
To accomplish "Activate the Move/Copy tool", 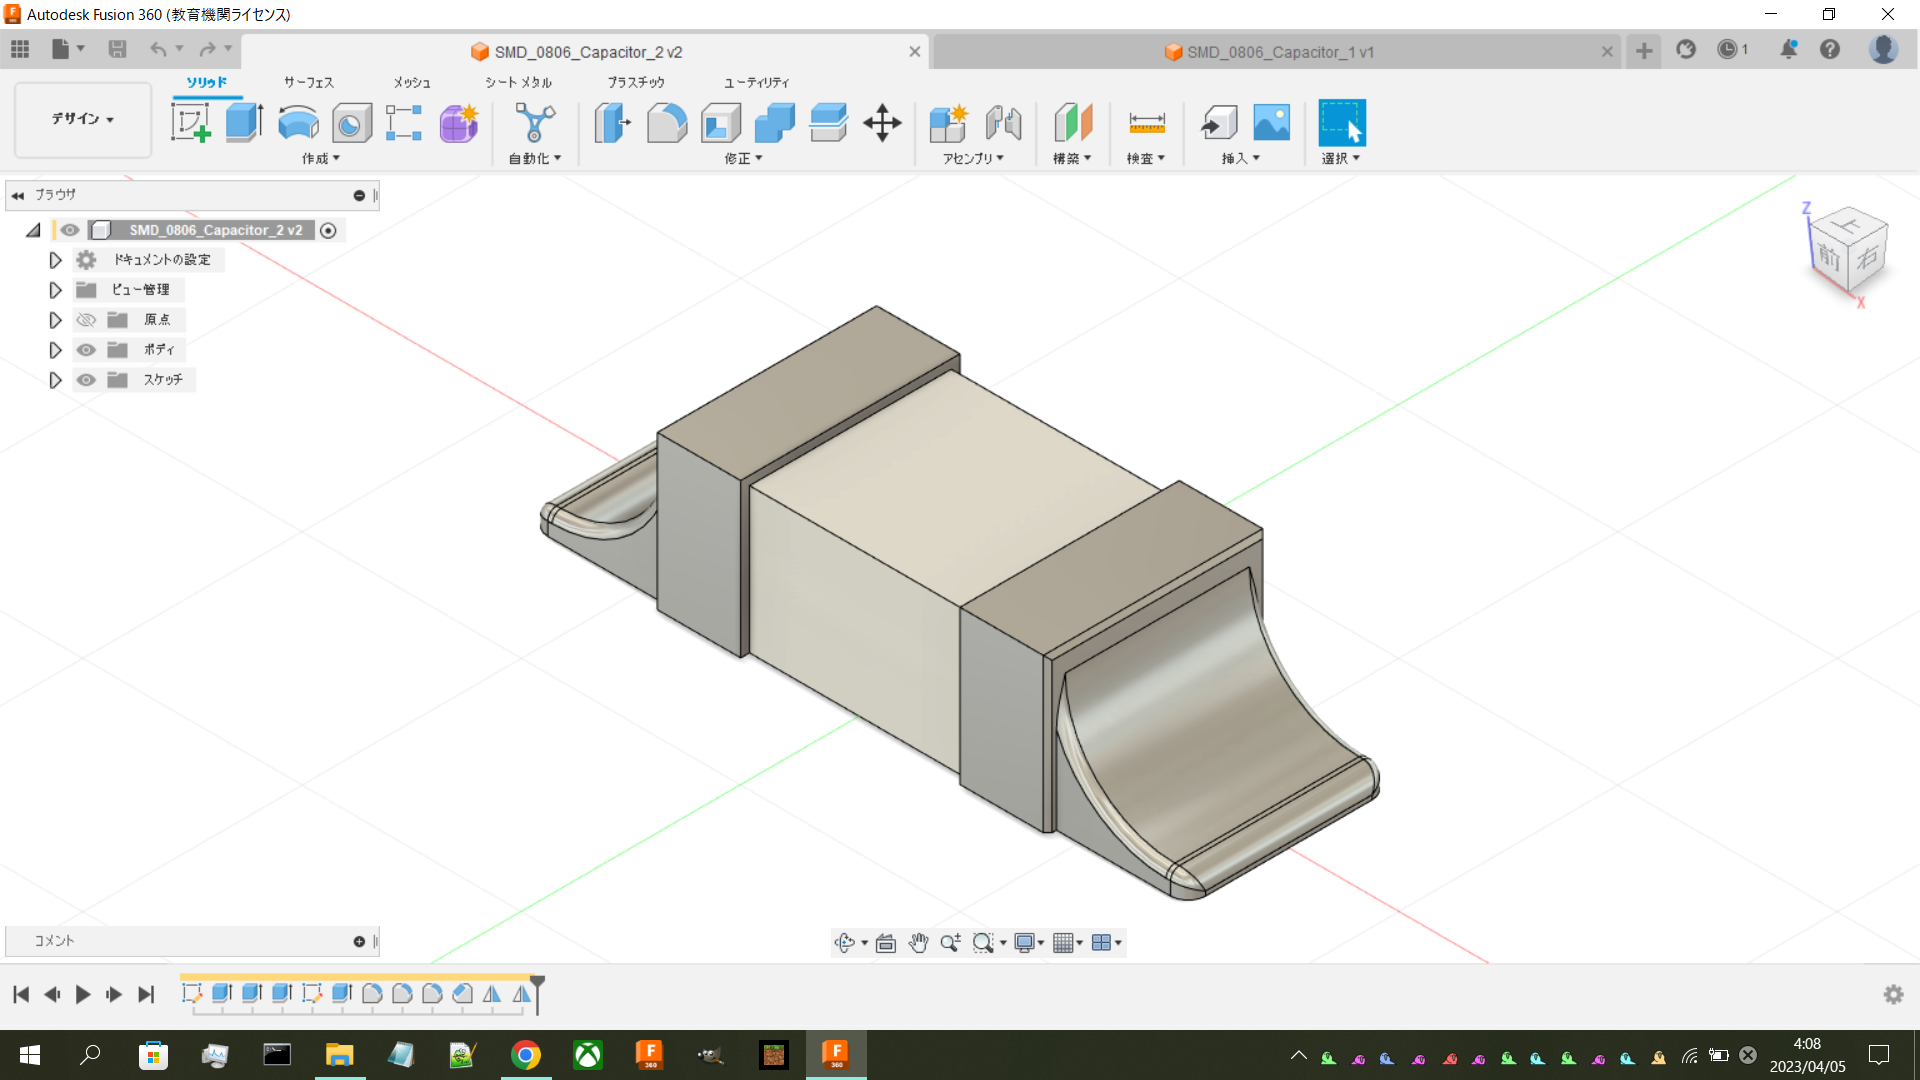I will click(x=882, y=123).
